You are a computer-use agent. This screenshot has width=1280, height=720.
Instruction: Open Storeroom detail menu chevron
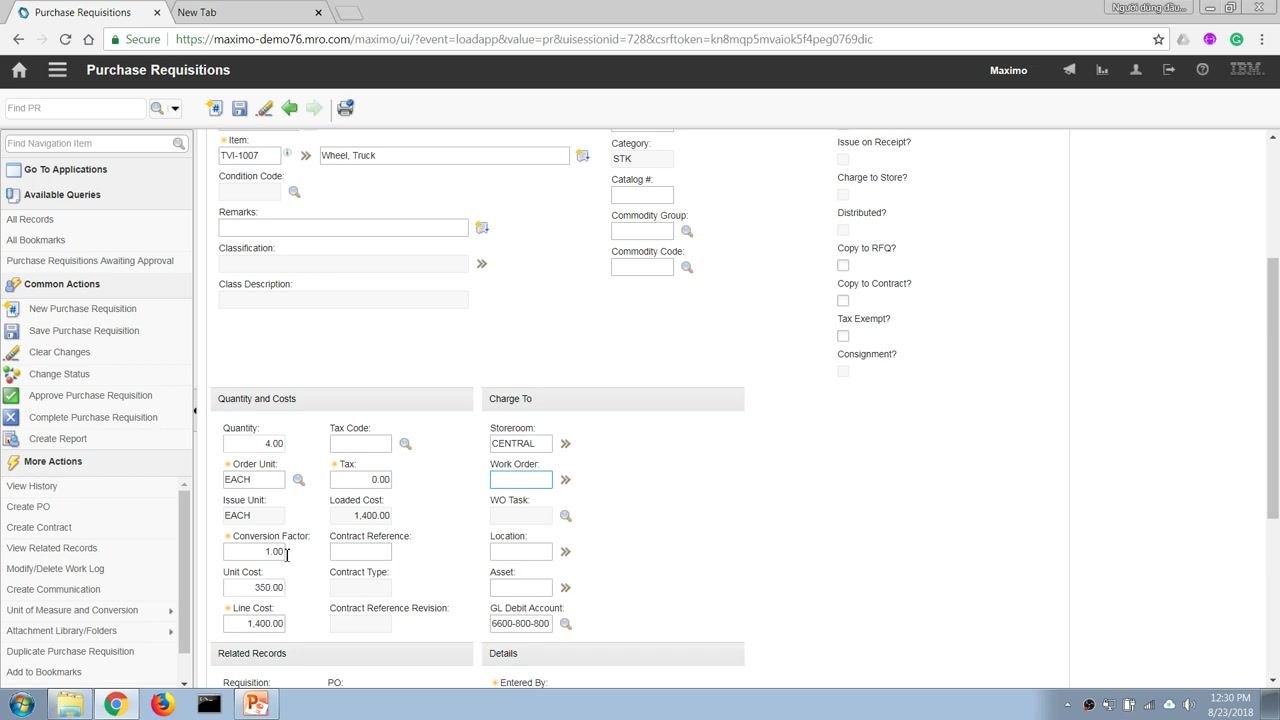click(x=565, y=444)
